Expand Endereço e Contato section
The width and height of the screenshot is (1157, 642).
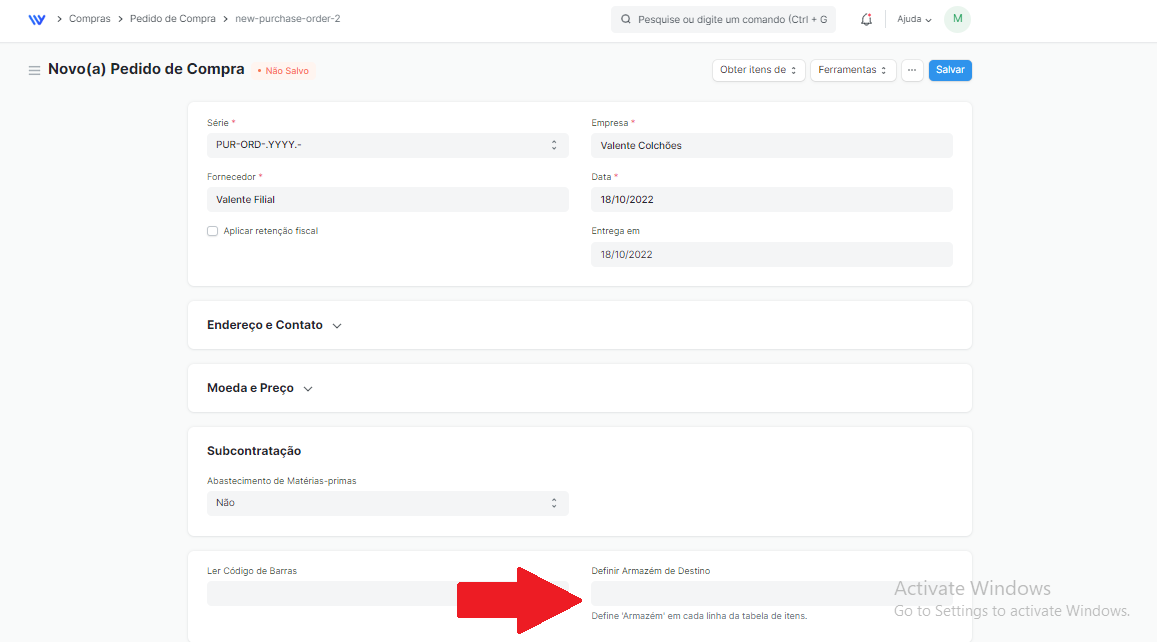click(274, 325)
